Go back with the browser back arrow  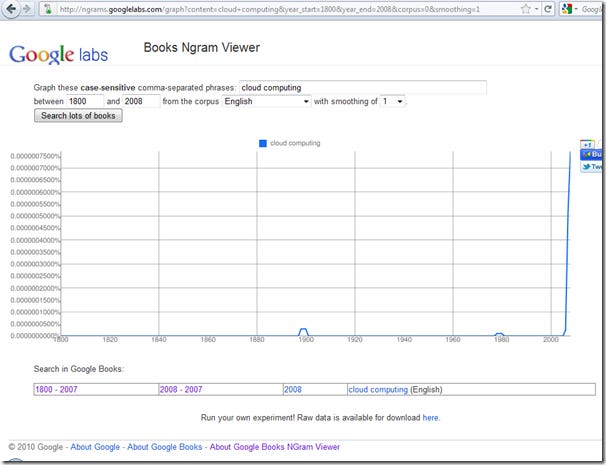pos(11,9)
